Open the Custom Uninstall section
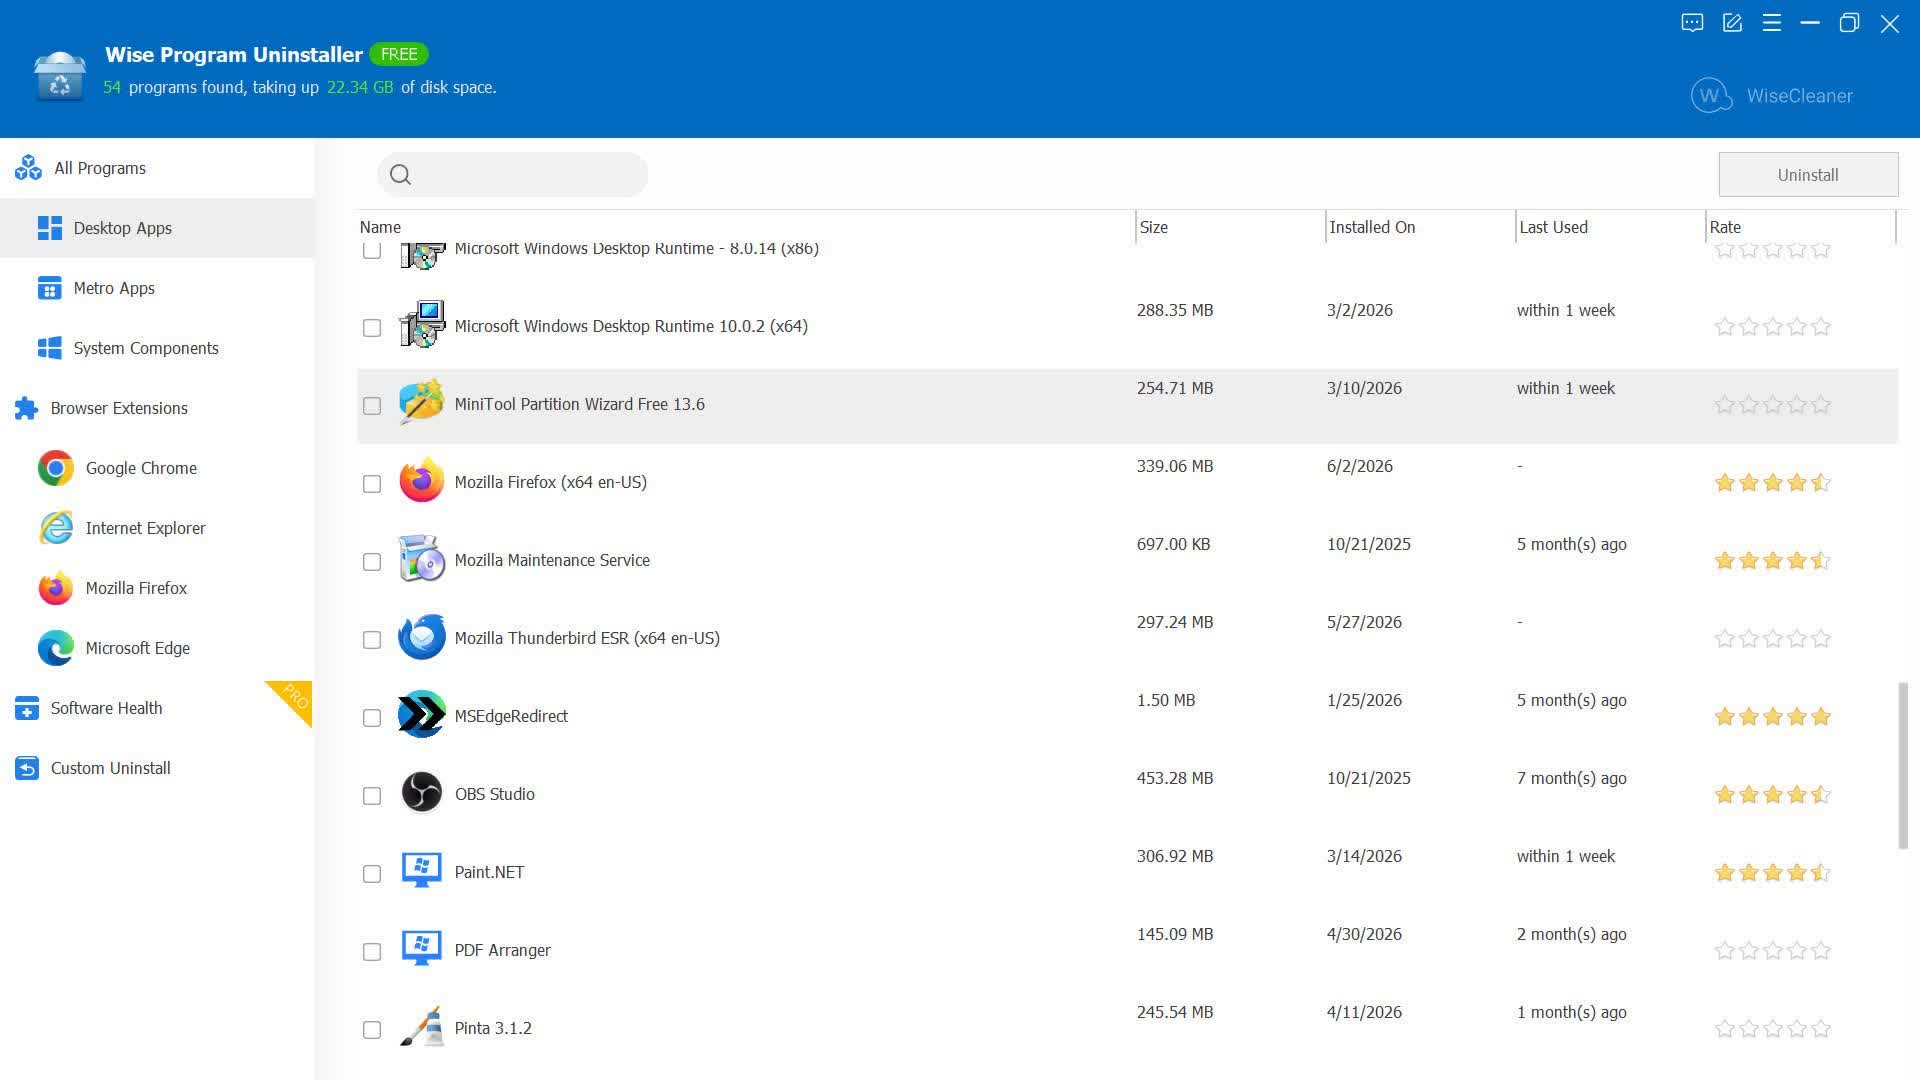The width and height of the screenshot is (1920, 1080). [157, 768]
